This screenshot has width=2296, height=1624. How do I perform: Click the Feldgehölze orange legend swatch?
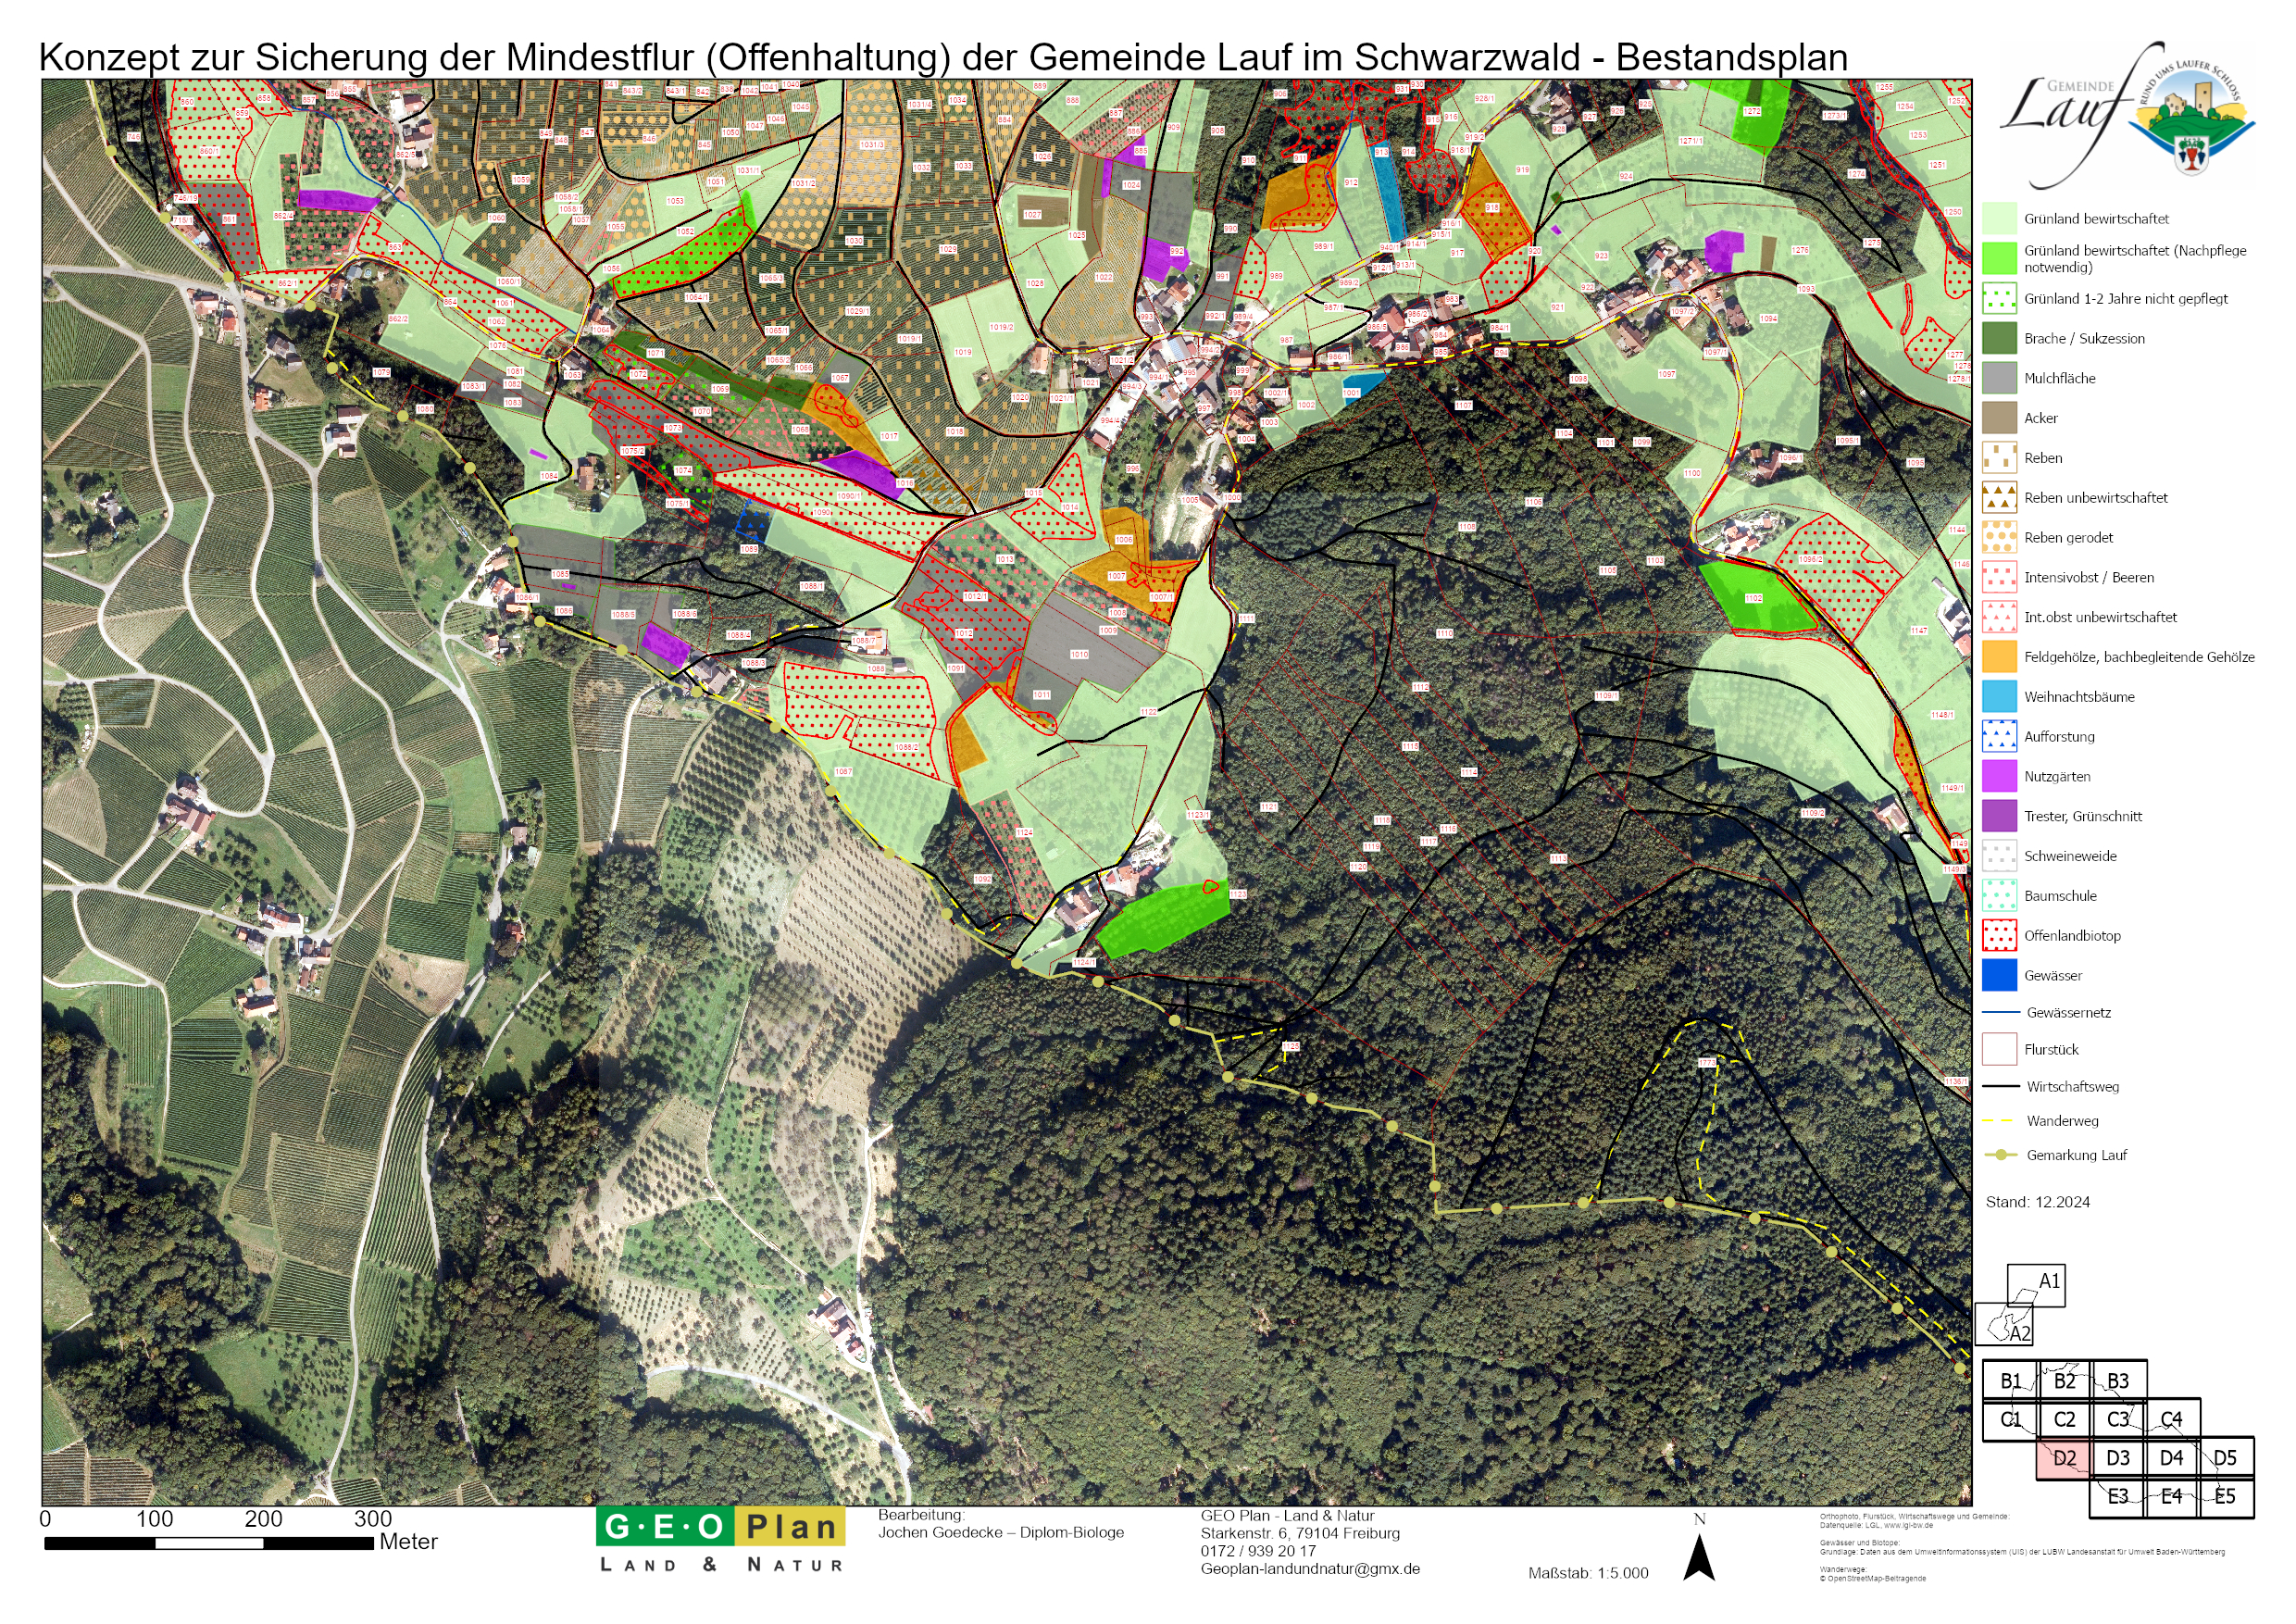[1999, 656]
